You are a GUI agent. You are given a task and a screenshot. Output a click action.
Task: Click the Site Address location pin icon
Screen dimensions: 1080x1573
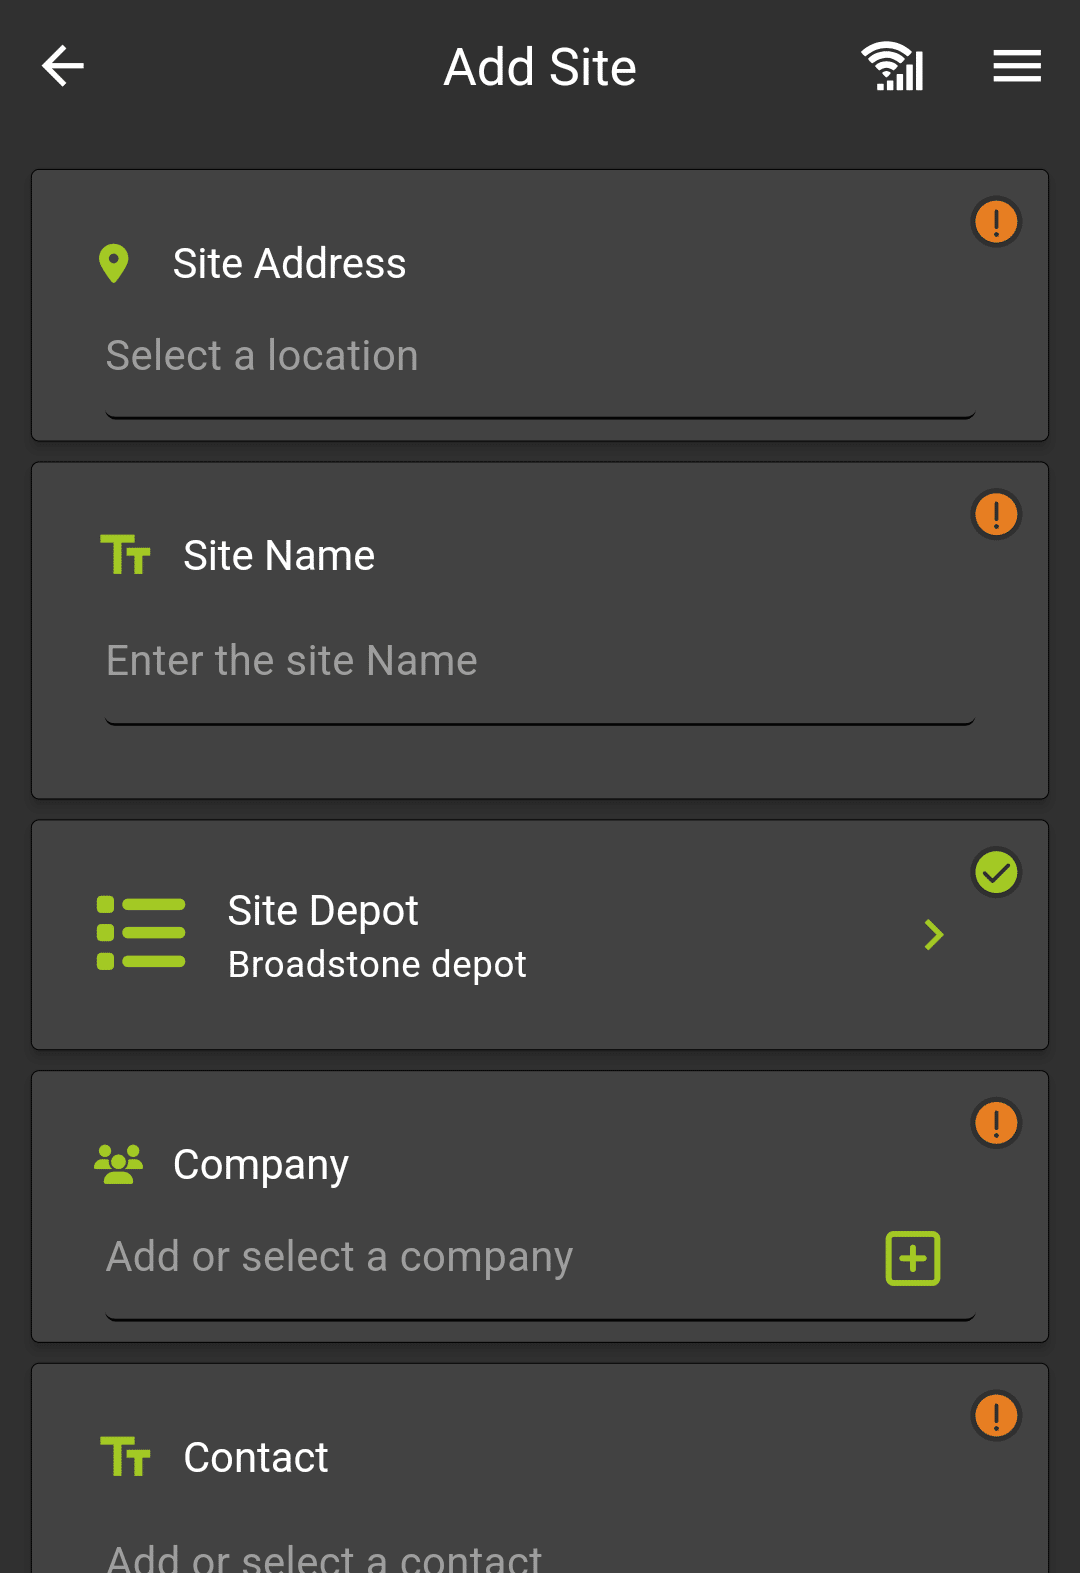(114, 264)
